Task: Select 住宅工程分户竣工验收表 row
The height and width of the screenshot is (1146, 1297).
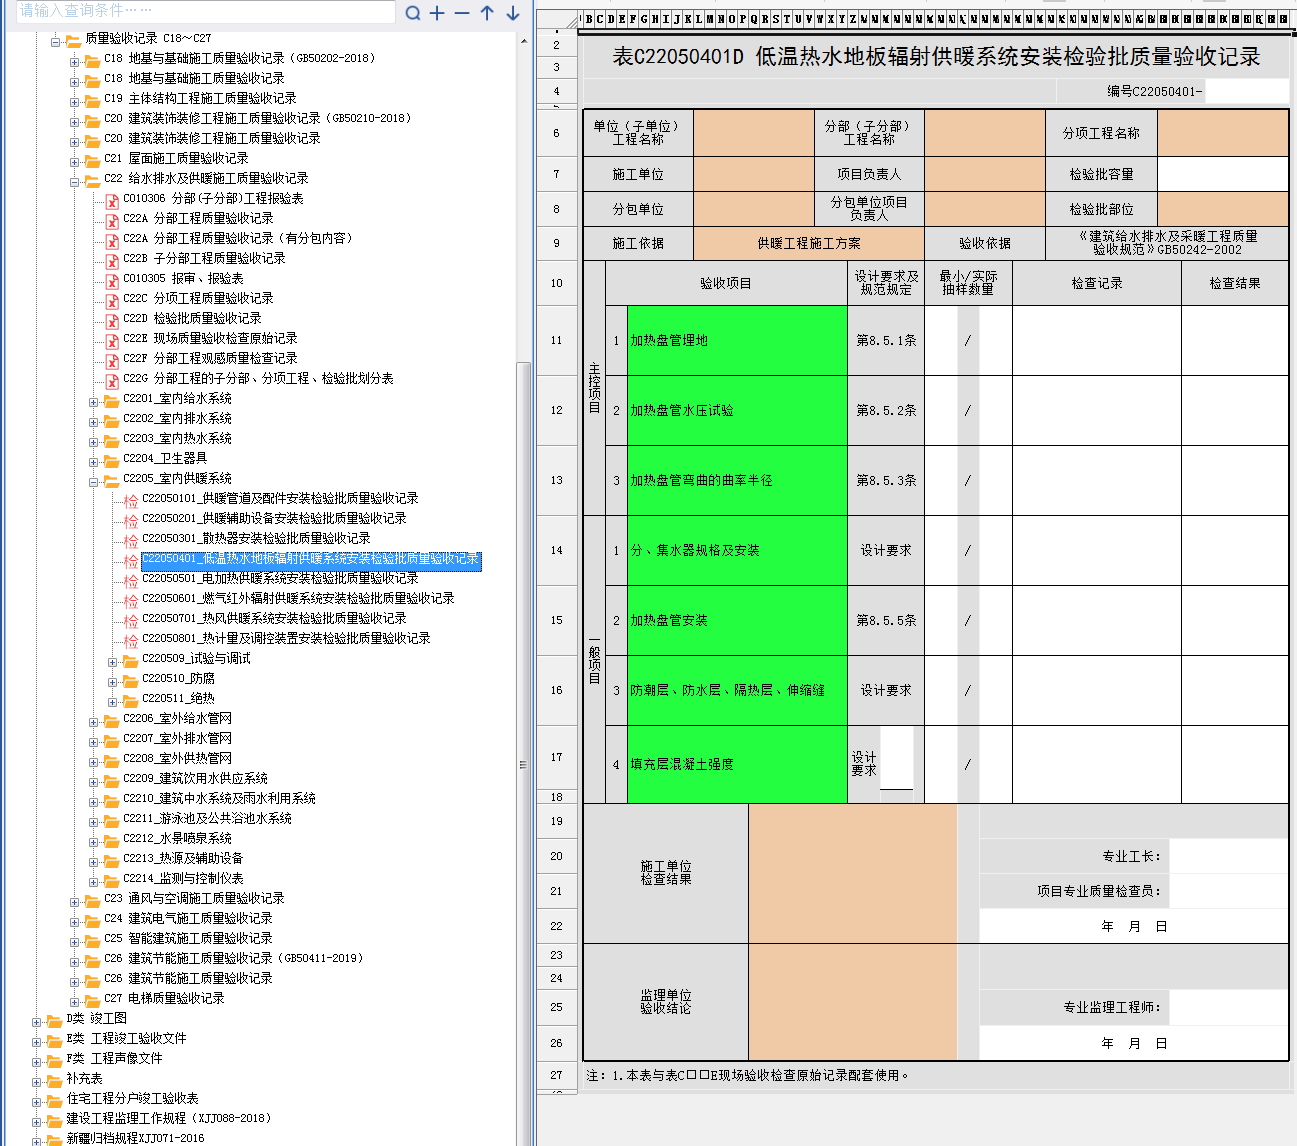Action: tap(132, 1098)
